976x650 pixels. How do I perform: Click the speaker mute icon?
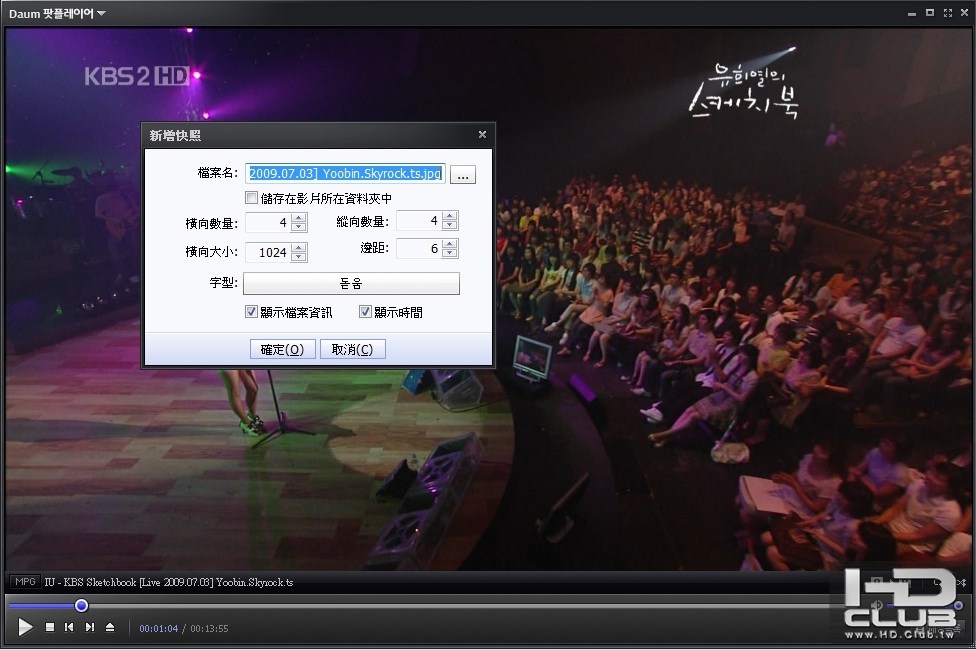[877, 605]
